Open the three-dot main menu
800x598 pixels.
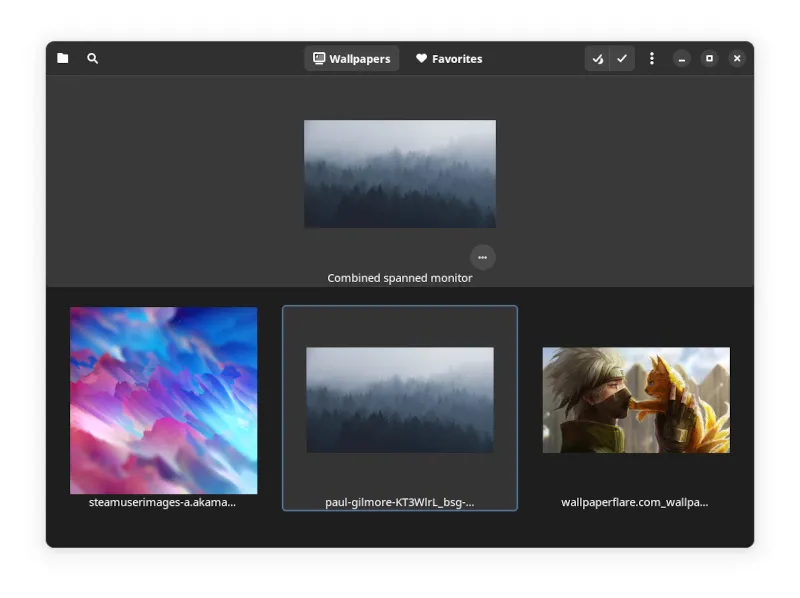coord(652,59)
